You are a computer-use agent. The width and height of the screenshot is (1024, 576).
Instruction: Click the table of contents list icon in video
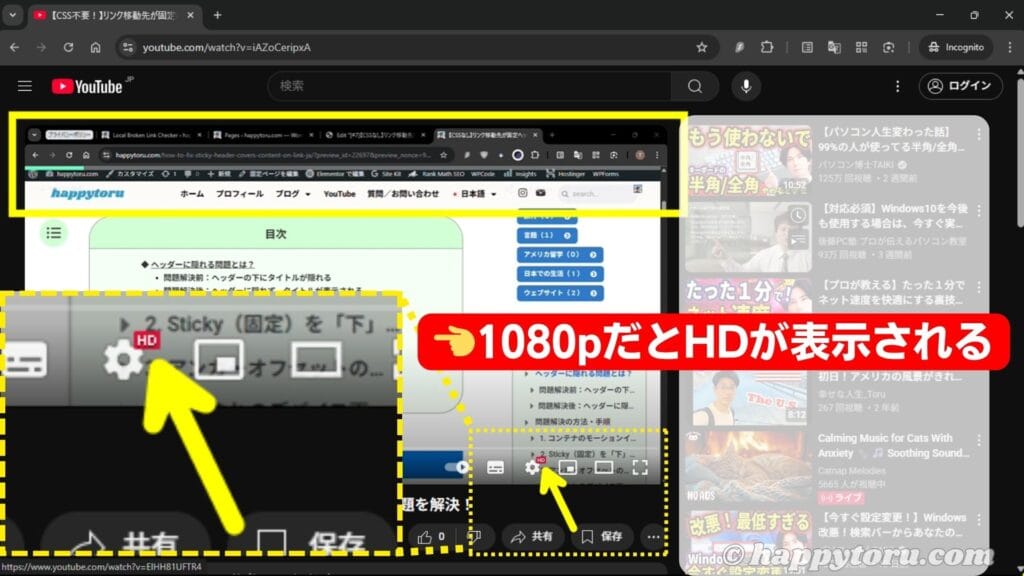tap(54, 233)
